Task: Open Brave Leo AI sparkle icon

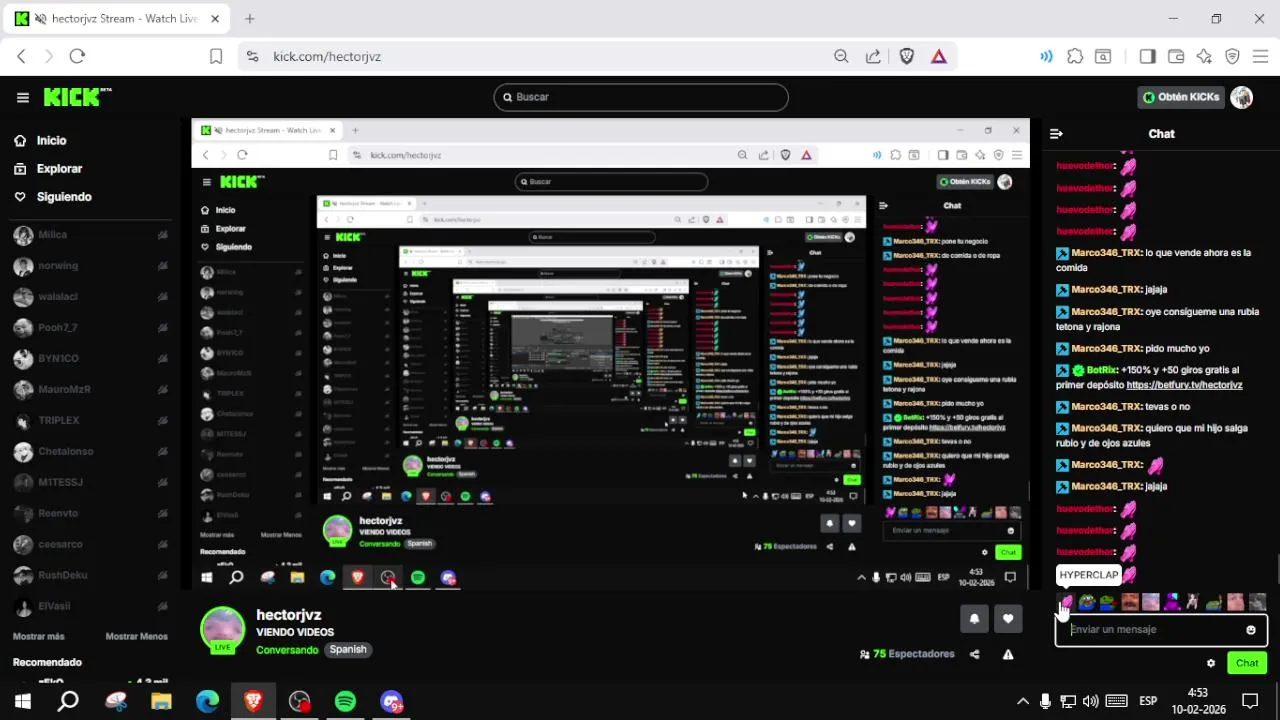Action: [x=1204, y=57]
